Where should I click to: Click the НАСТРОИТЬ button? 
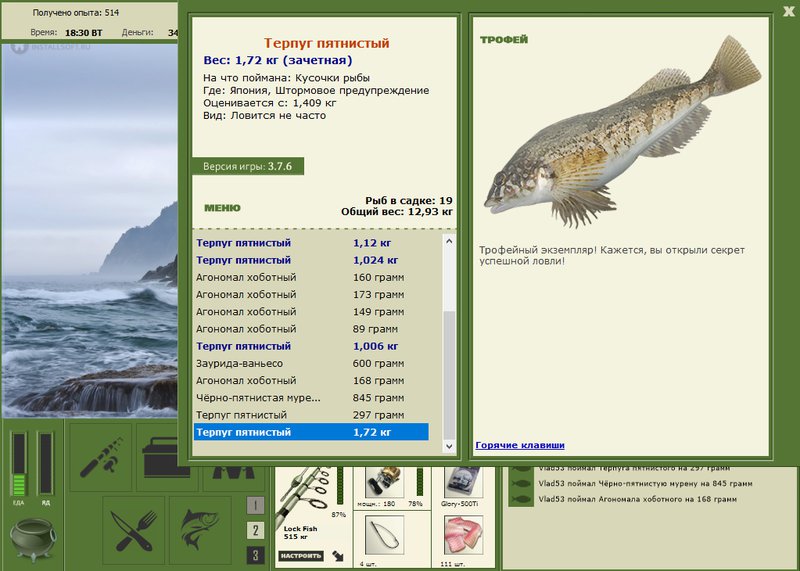click(301, 556)
